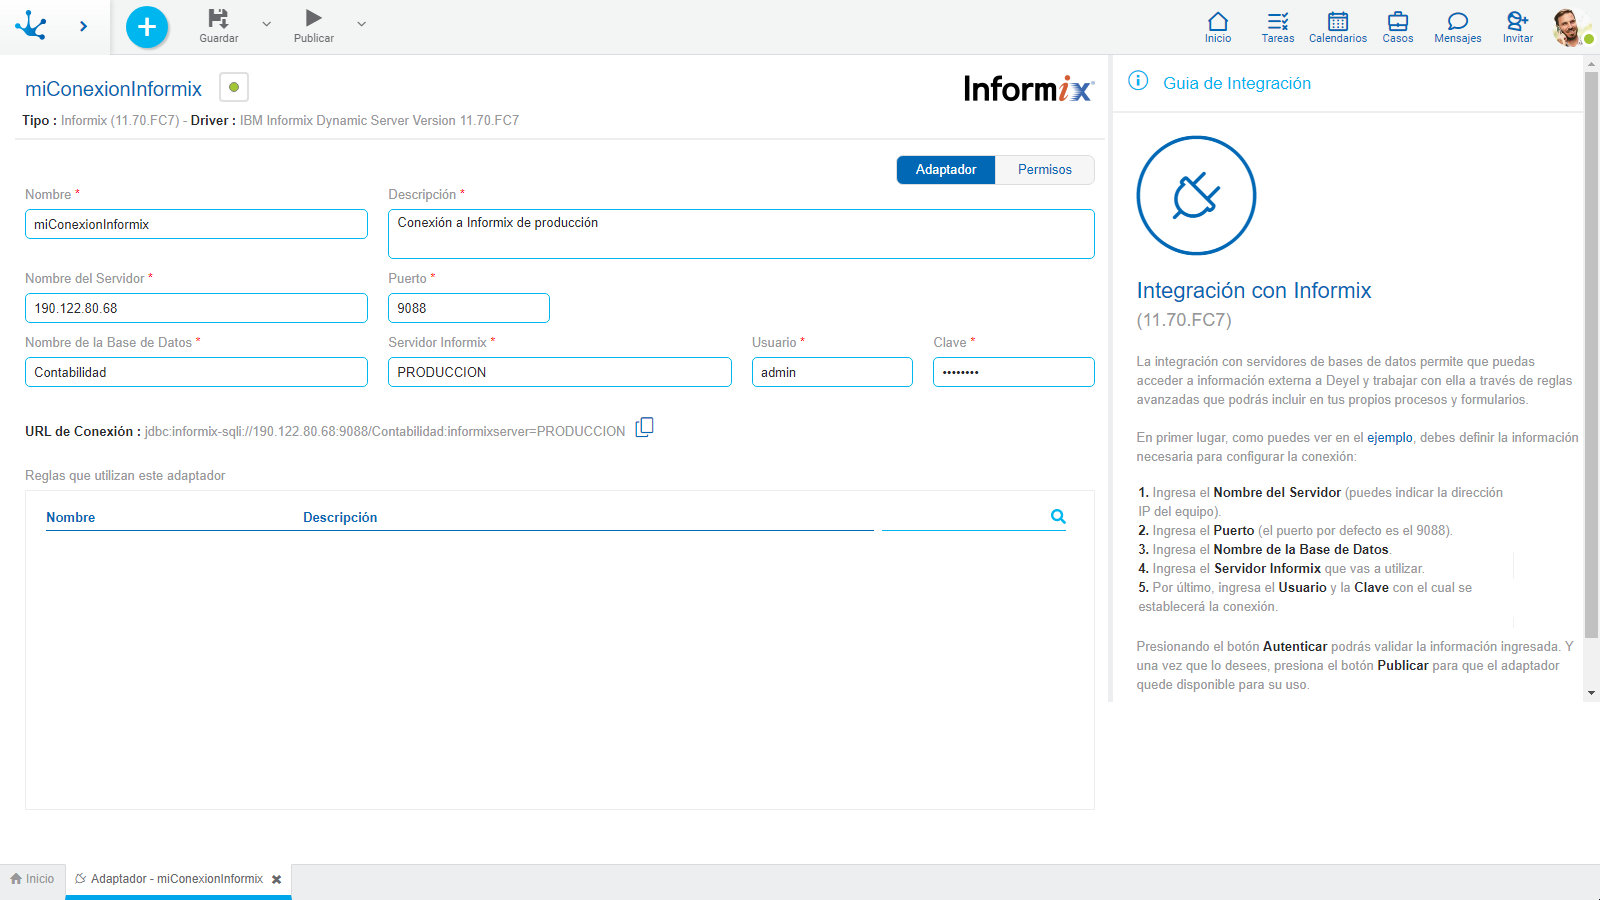Open Casos briefcase icon

1397,27
